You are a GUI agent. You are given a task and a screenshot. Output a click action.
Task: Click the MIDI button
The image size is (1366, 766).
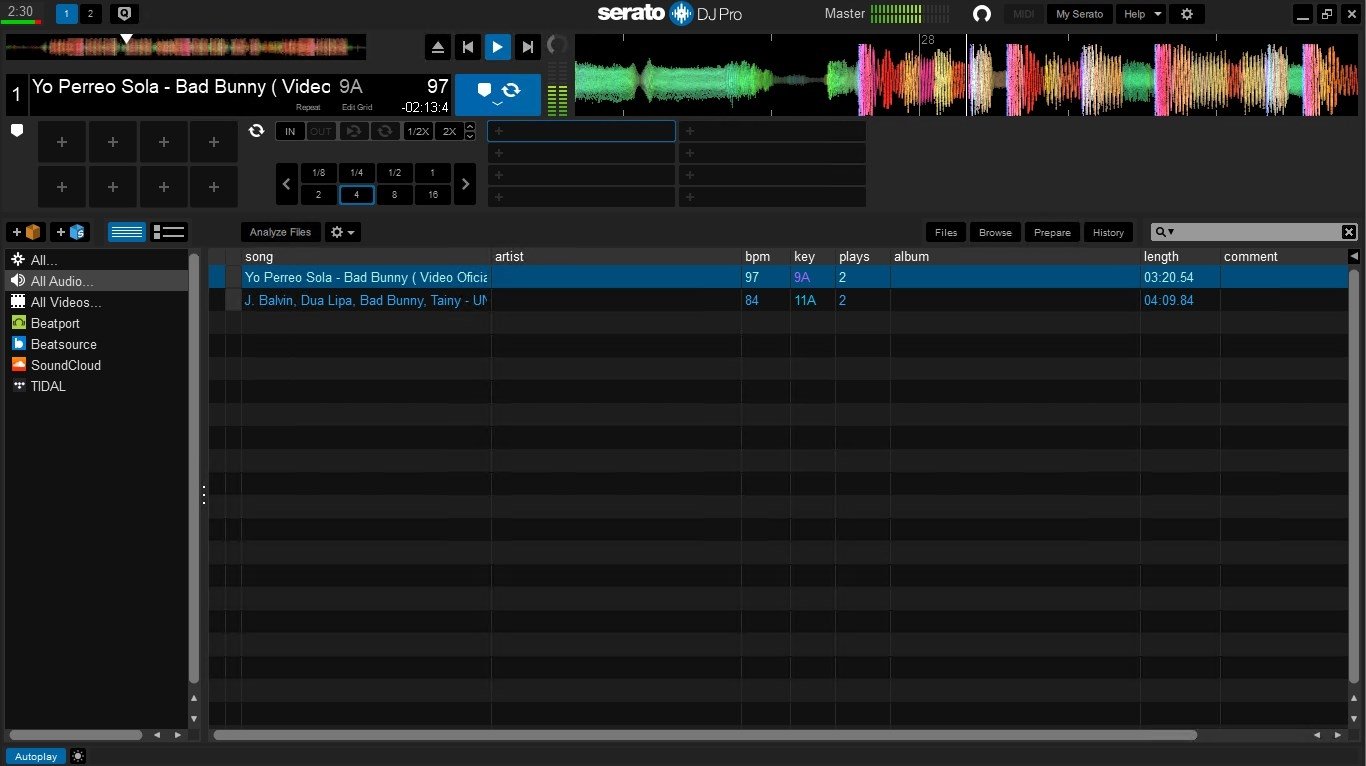(x=1024, y=14)
